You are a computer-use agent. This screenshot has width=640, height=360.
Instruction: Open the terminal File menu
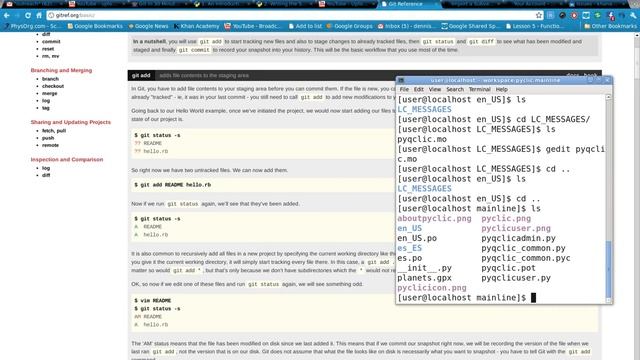point(404,89)
